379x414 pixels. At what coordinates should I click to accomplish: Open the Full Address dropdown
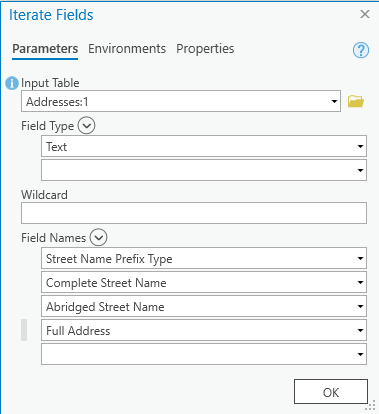(x=360, y=330)
